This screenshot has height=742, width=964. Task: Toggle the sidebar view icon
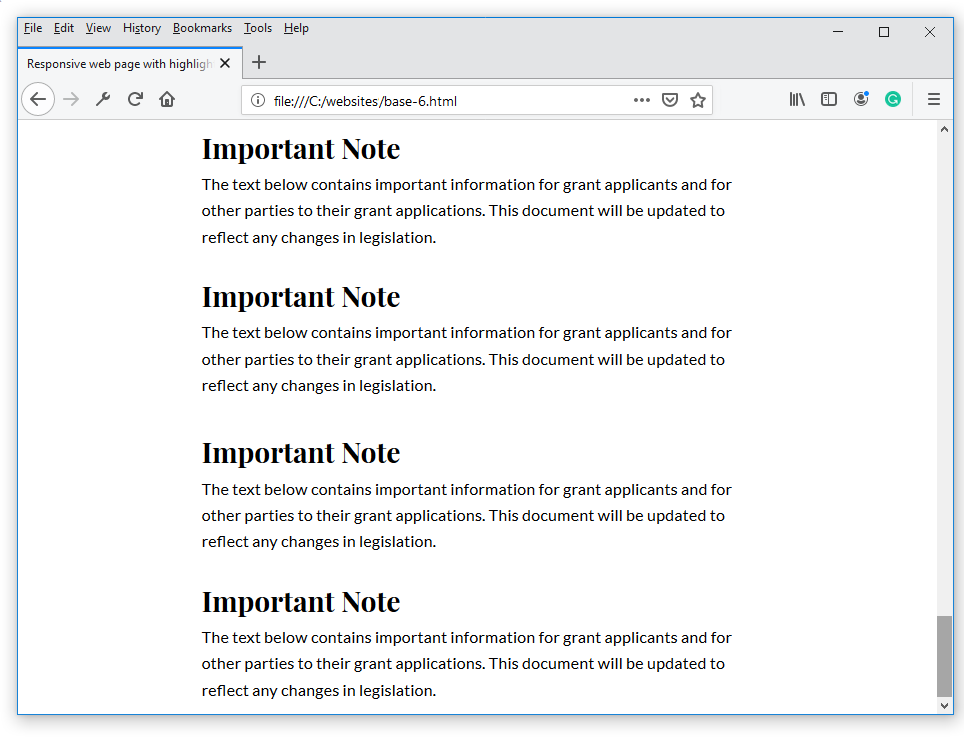pos(829,99)
